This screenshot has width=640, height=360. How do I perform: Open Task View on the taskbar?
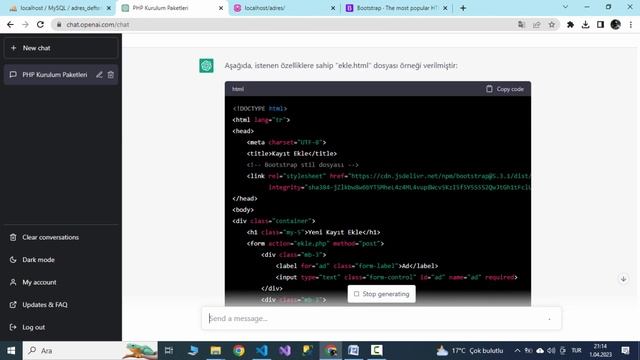pyautogui.click(x=169, y=351)
